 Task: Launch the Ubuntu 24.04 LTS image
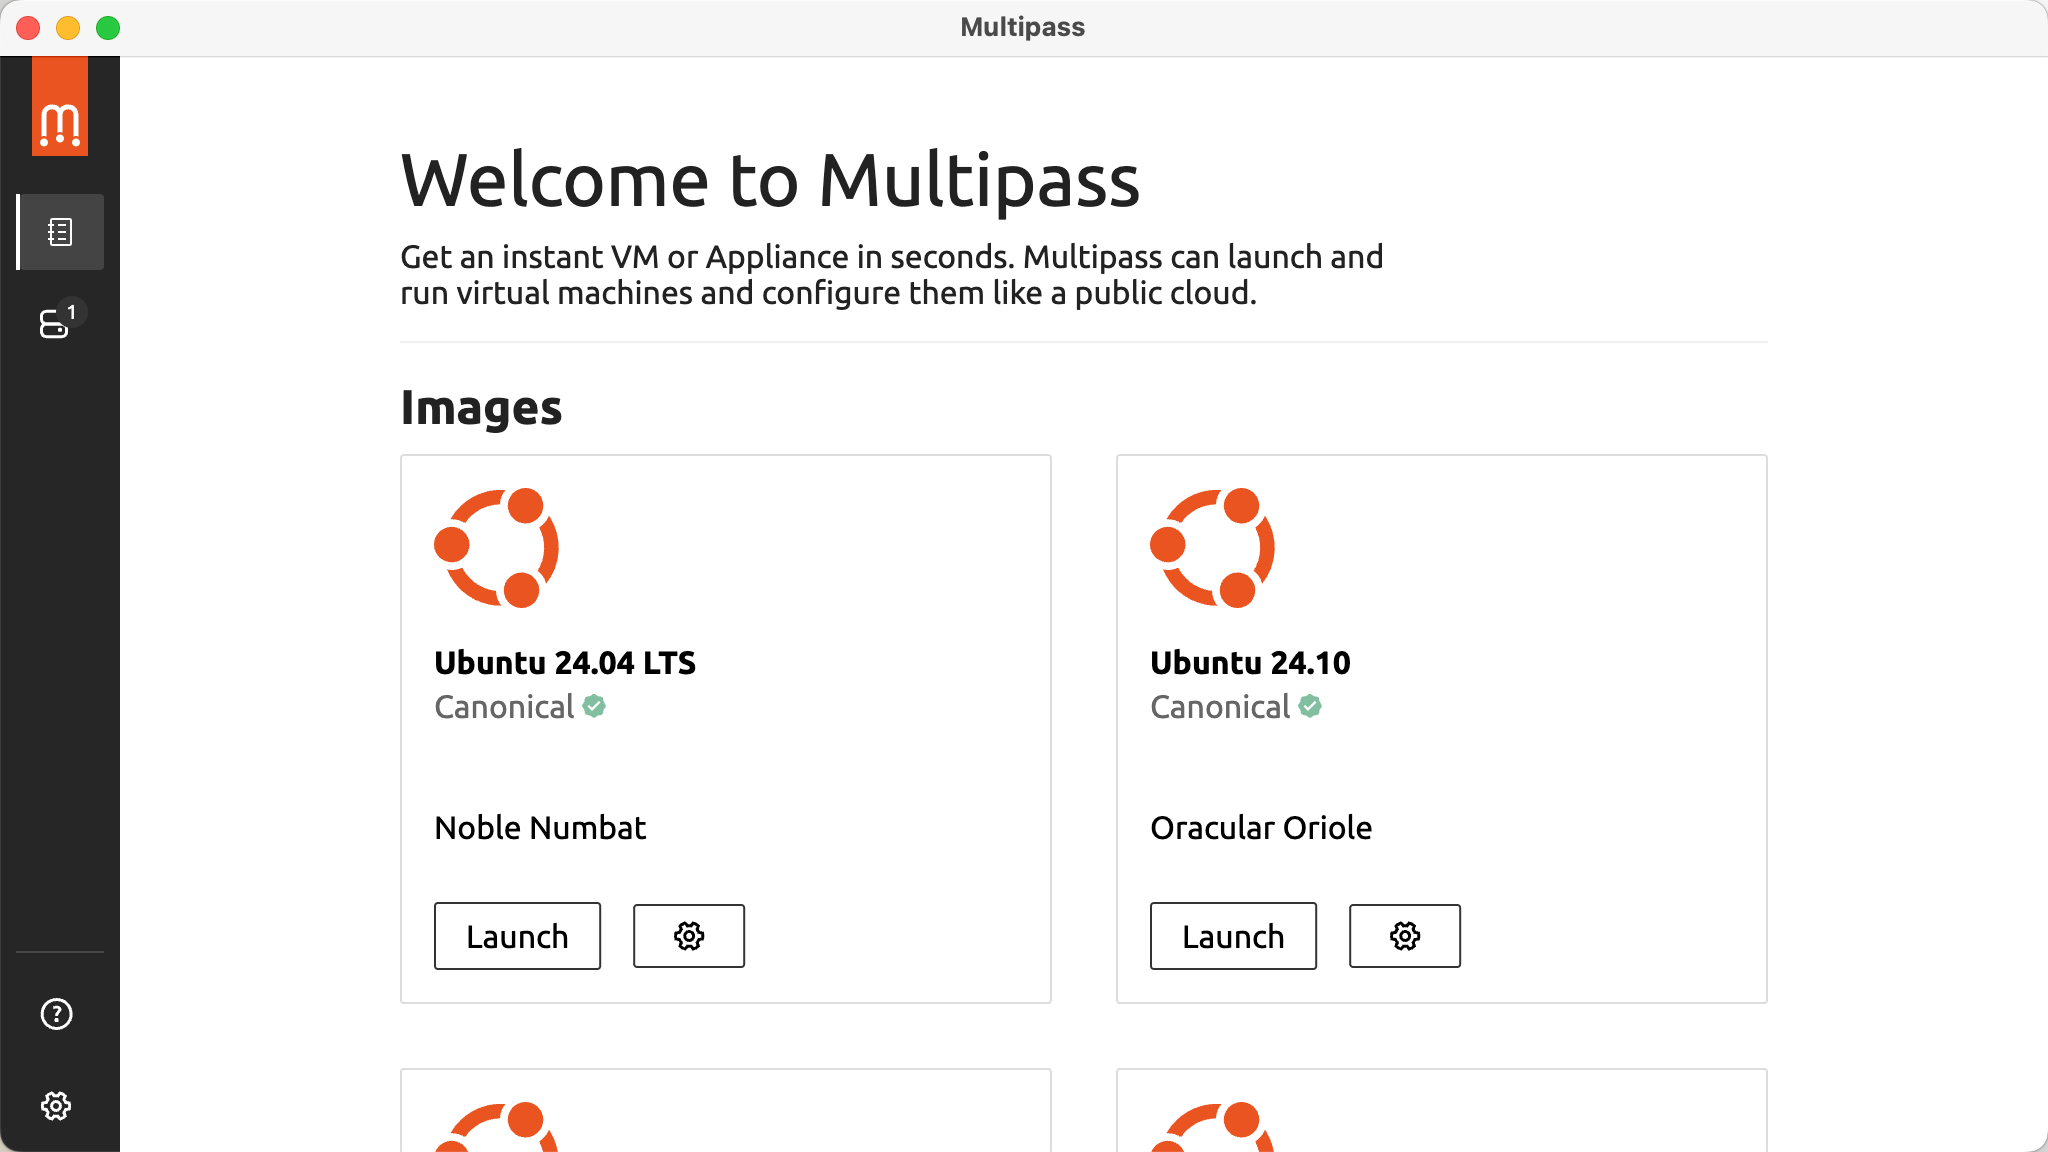pyautogui.click(x=517, y=936)
